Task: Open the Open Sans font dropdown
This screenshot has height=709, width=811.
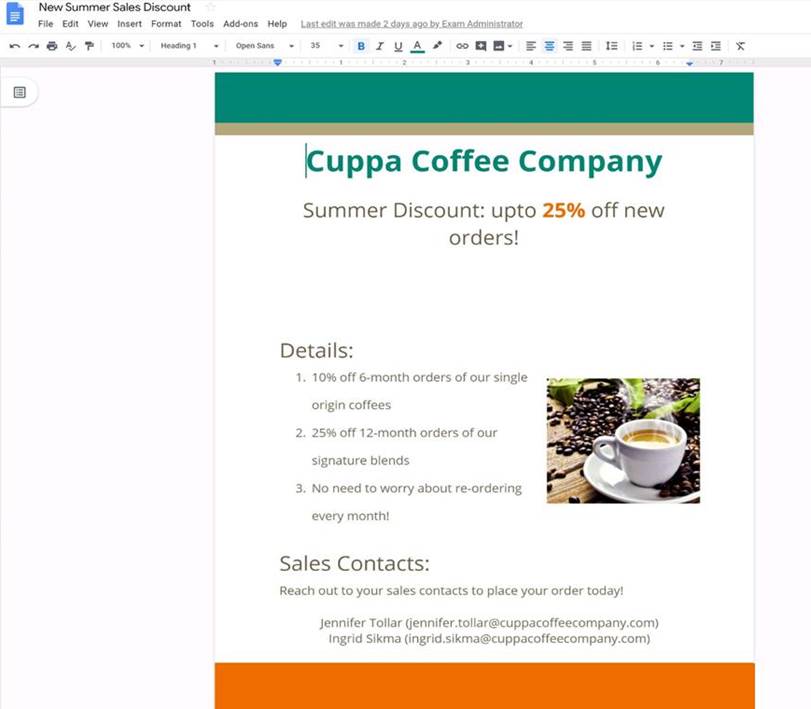Action: click(264, 46)
